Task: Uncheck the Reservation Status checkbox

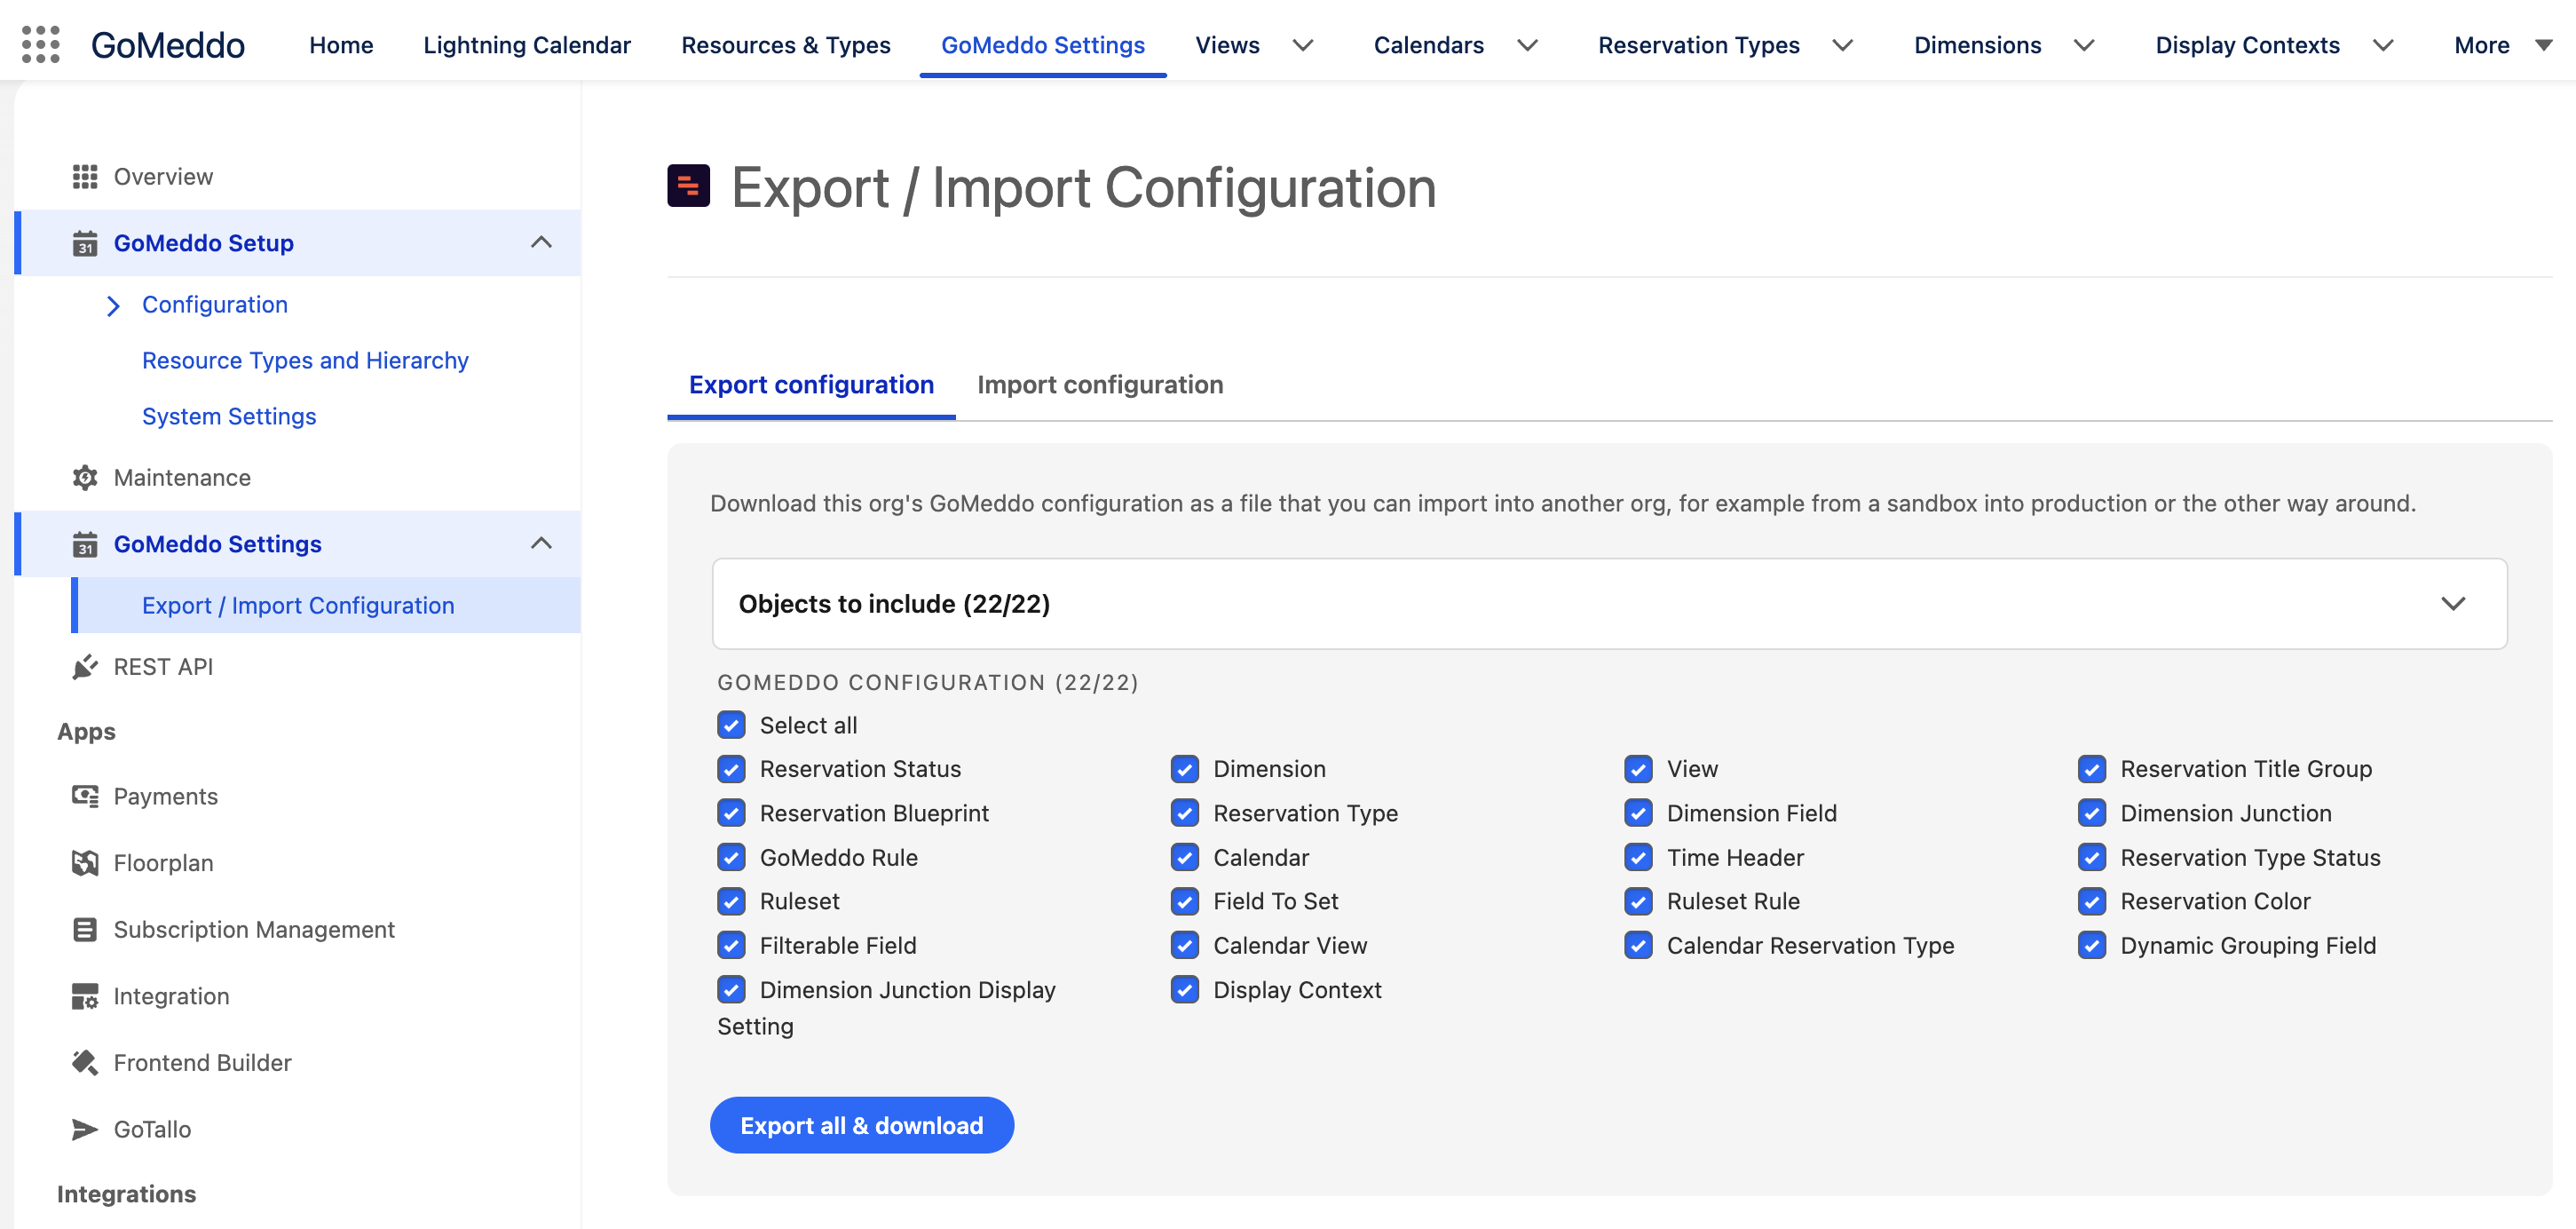Action: tap(731, 769)
